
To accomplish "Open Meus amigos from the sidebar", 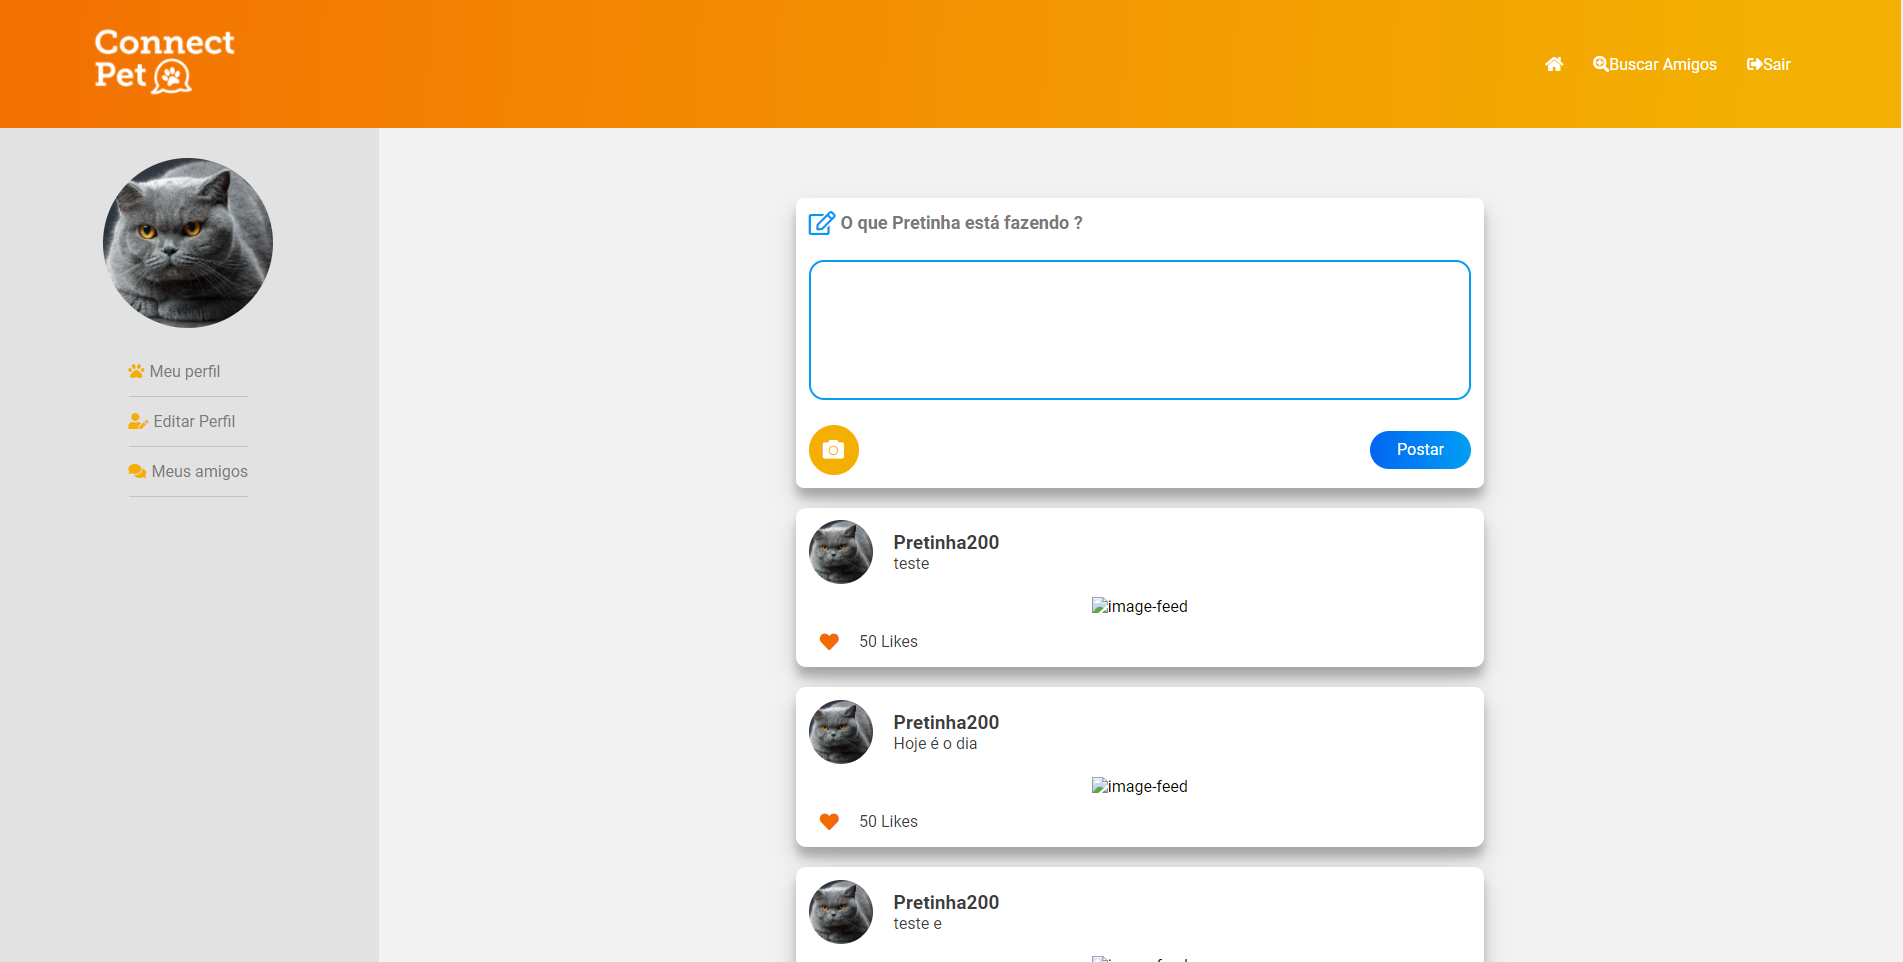I will click(x=199, y=470).
